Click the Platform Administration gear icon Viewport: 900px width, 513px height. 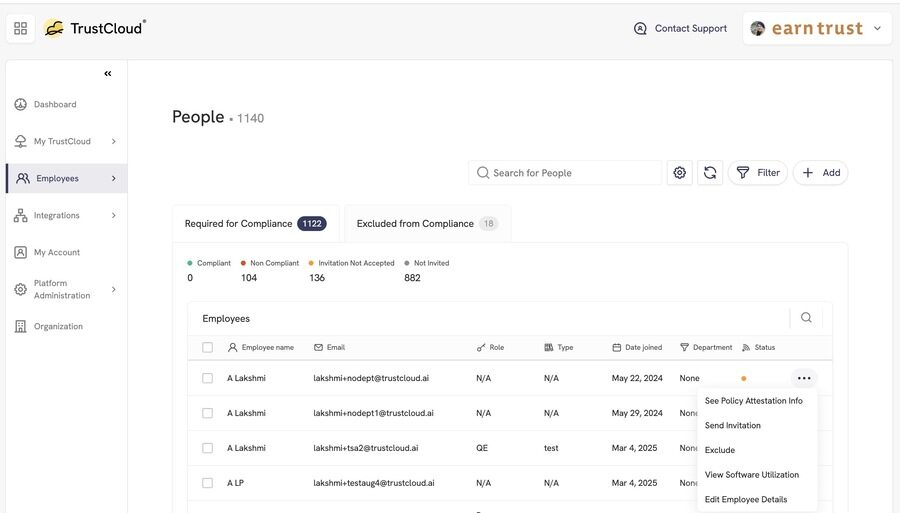coord(21,289)
